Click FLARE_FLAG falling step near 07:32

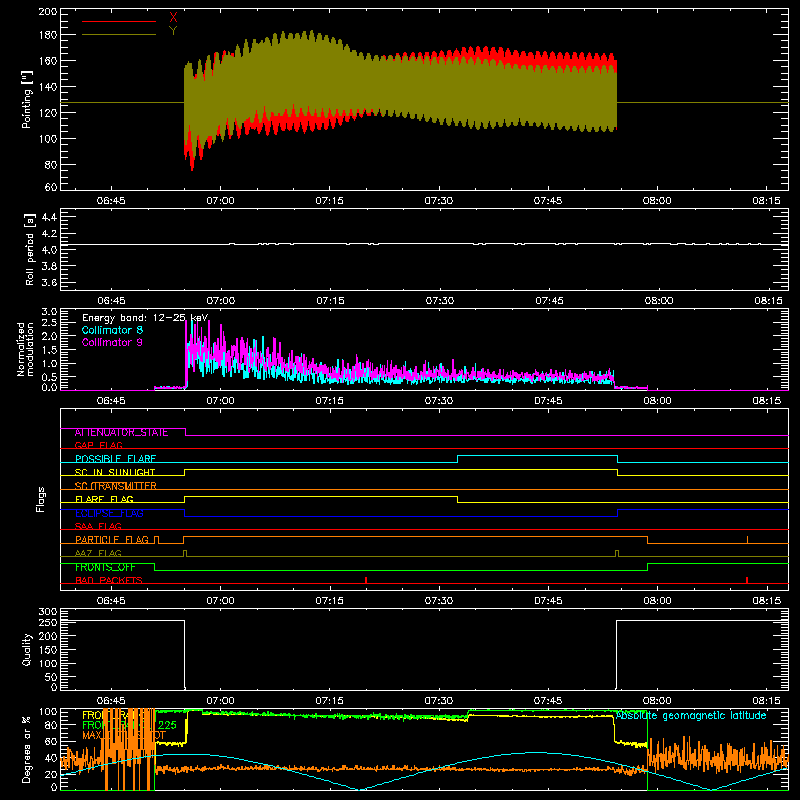point(458,499)
